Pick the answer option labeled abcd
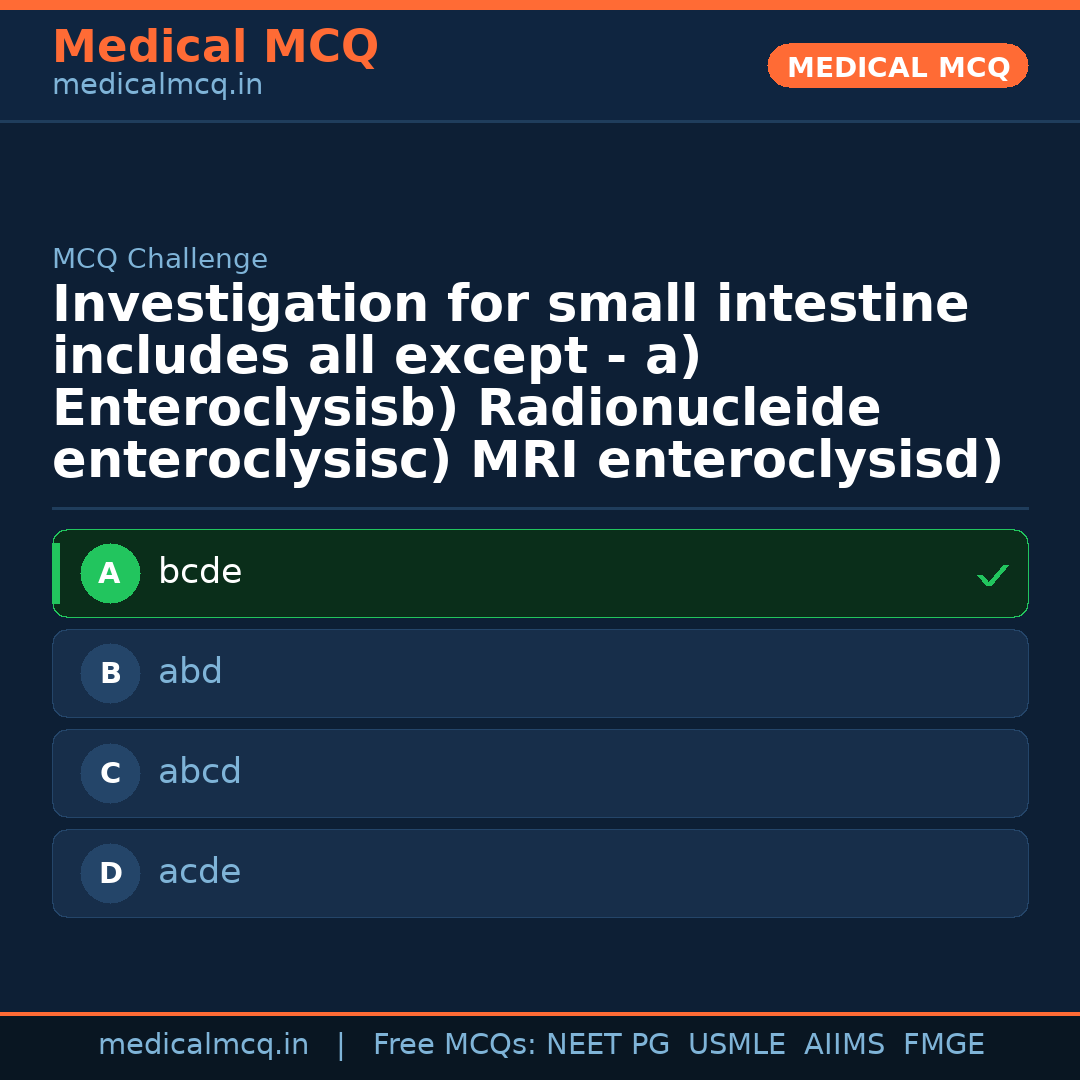 (540, 773)
